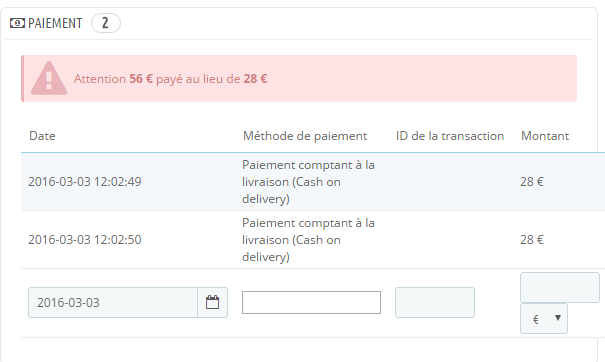This screenshot has width=605, height=362.
Task: Click the Montant column header
Action: (x=545, y=136)
